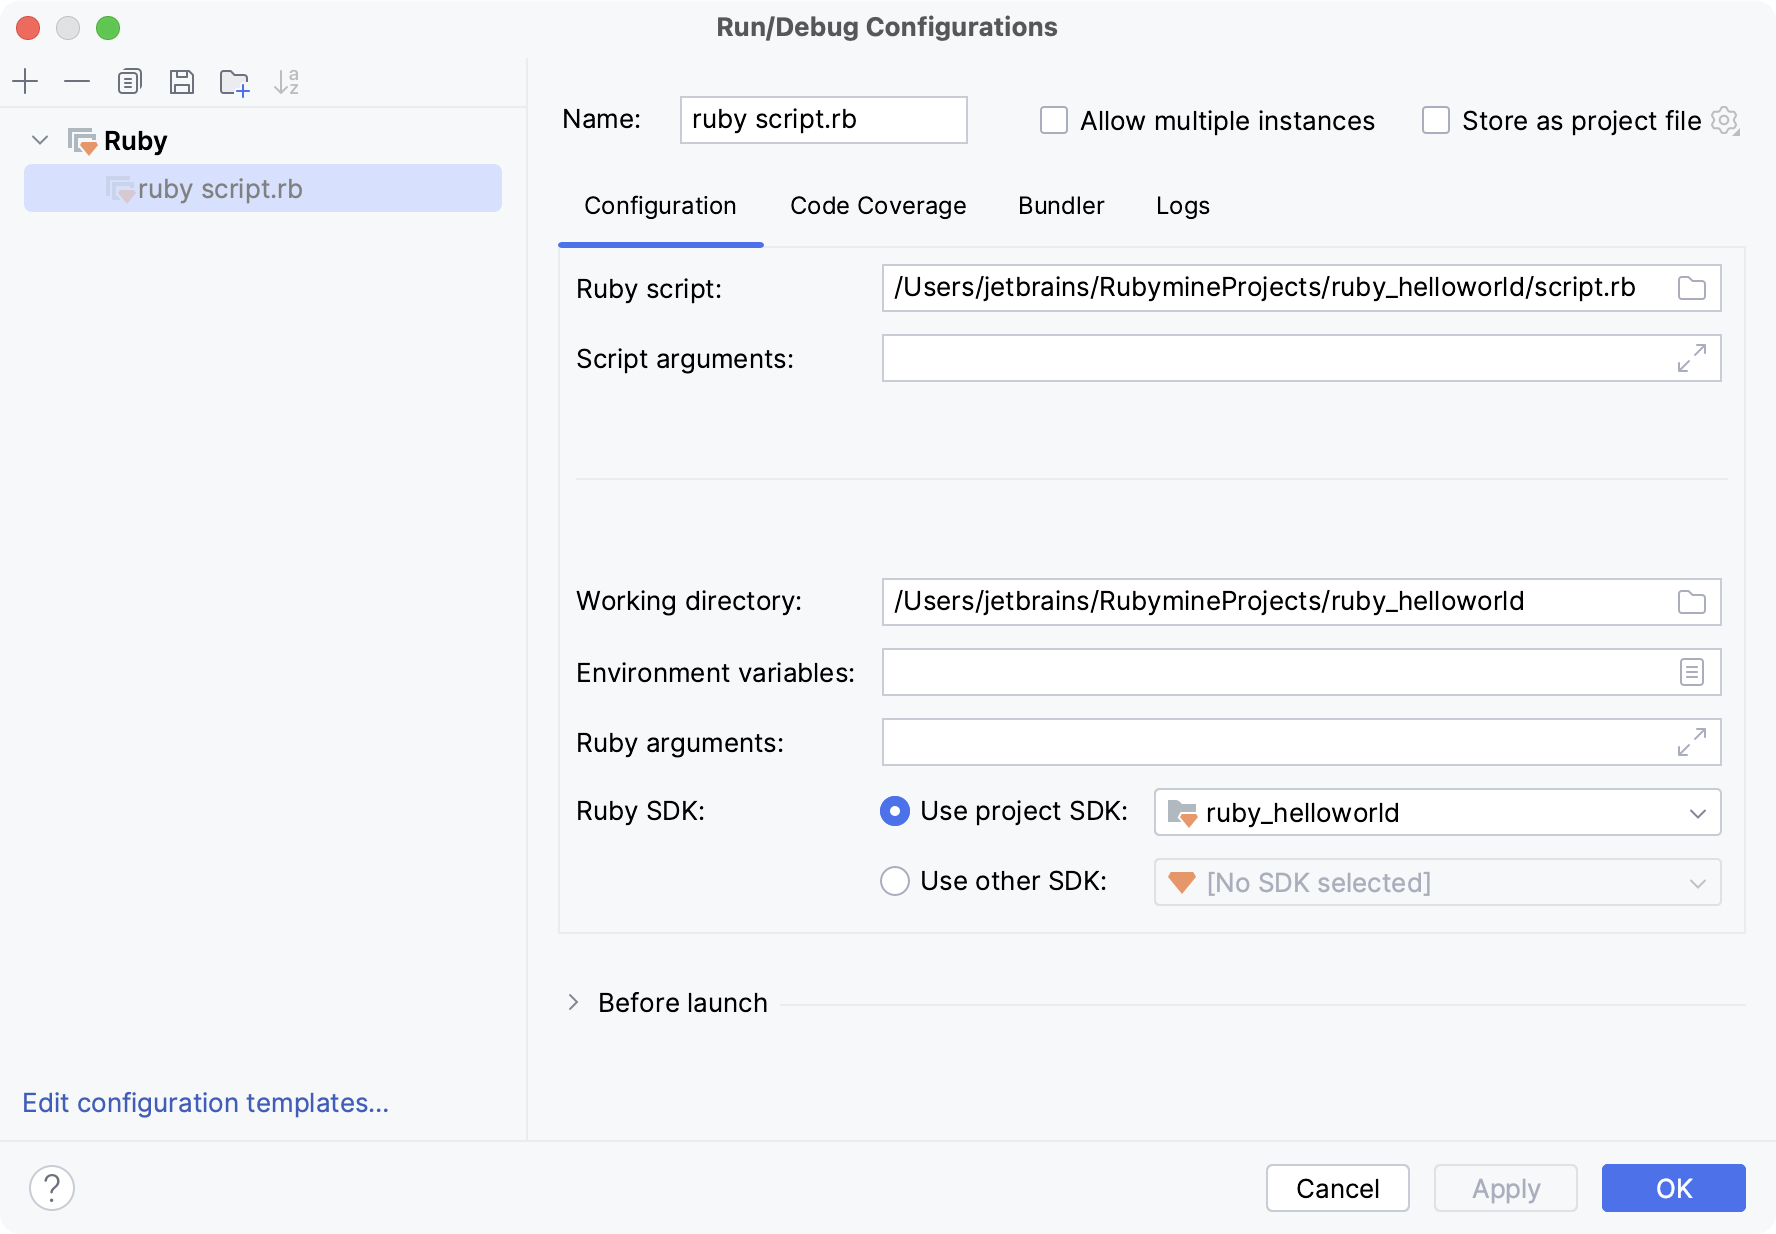The image size is (1776, 1234).
Task: Sort configurations alphabetically
Action: [x=288, y=82]
